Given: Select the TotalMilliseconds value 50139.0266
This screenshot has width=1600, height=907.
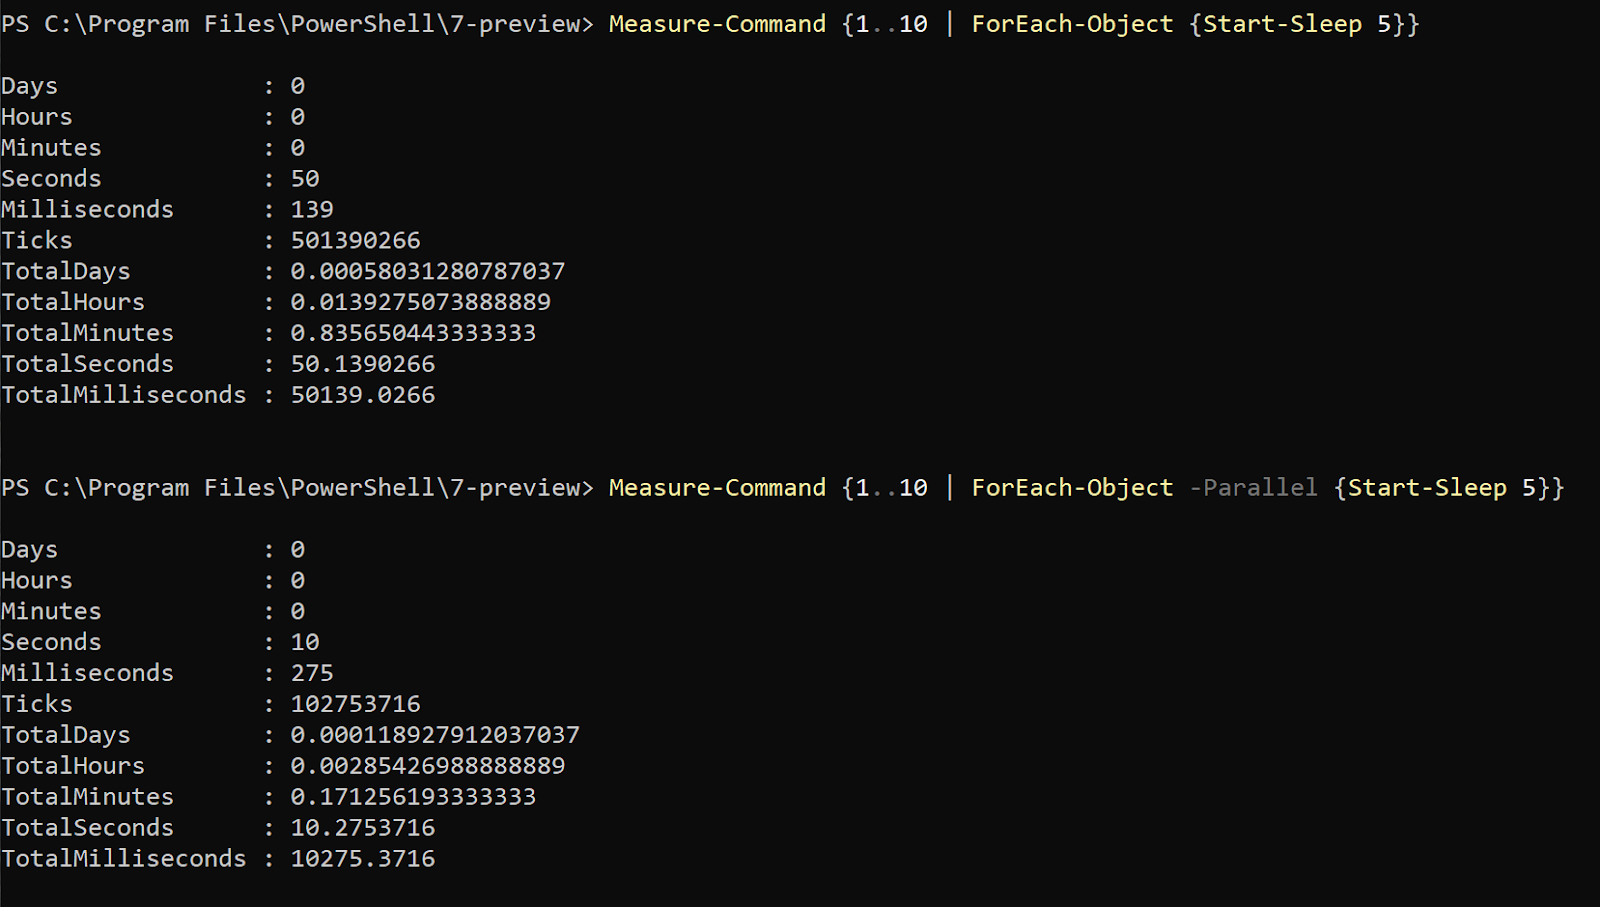Looking at the screenshot, I should pyautogui.click(x=363, y=394).
